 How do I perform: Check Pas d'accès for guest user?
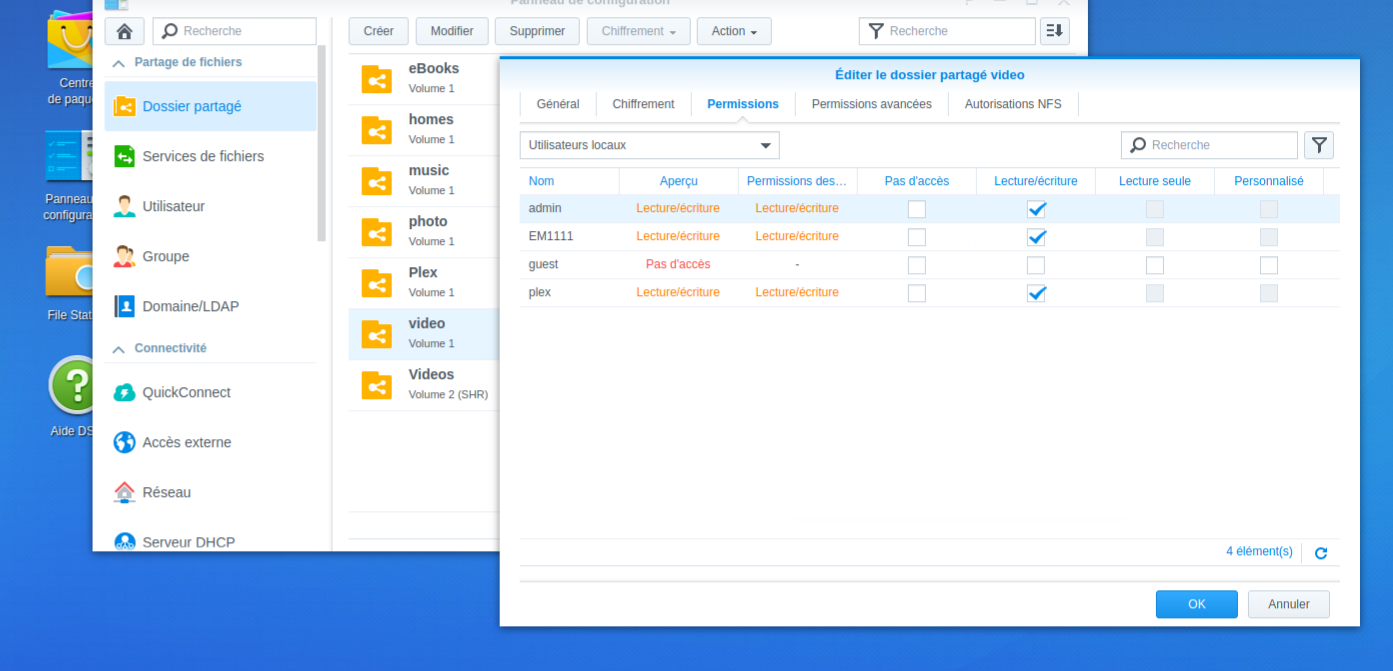(916, 265)
